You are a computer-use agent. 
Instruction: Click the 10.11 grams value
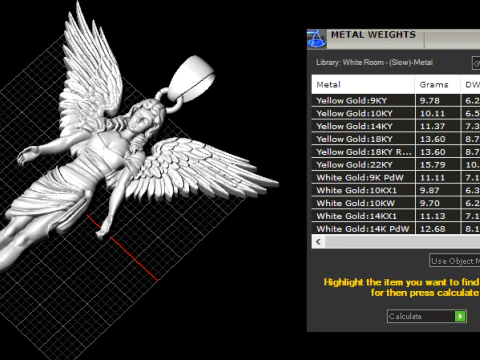pos(432,113)
